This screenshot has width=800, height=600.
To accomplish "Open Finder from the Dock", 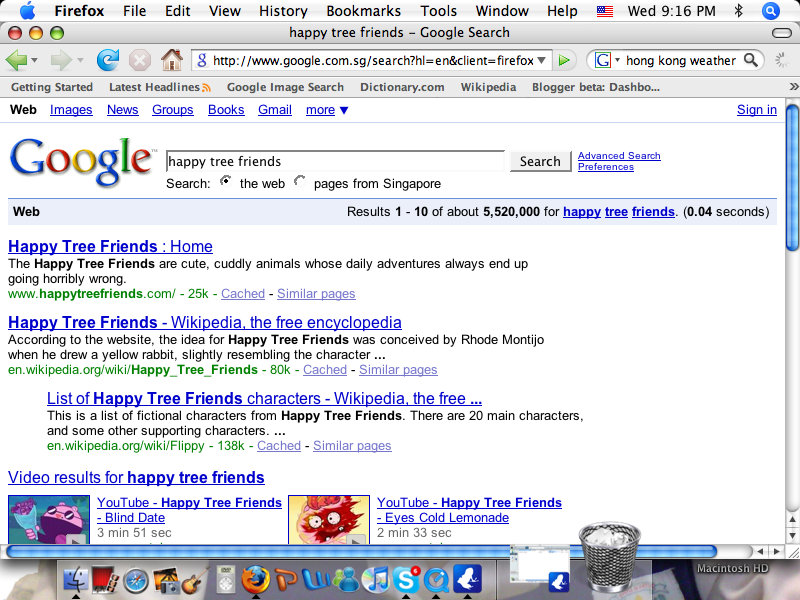I will (x=76, y=580).
